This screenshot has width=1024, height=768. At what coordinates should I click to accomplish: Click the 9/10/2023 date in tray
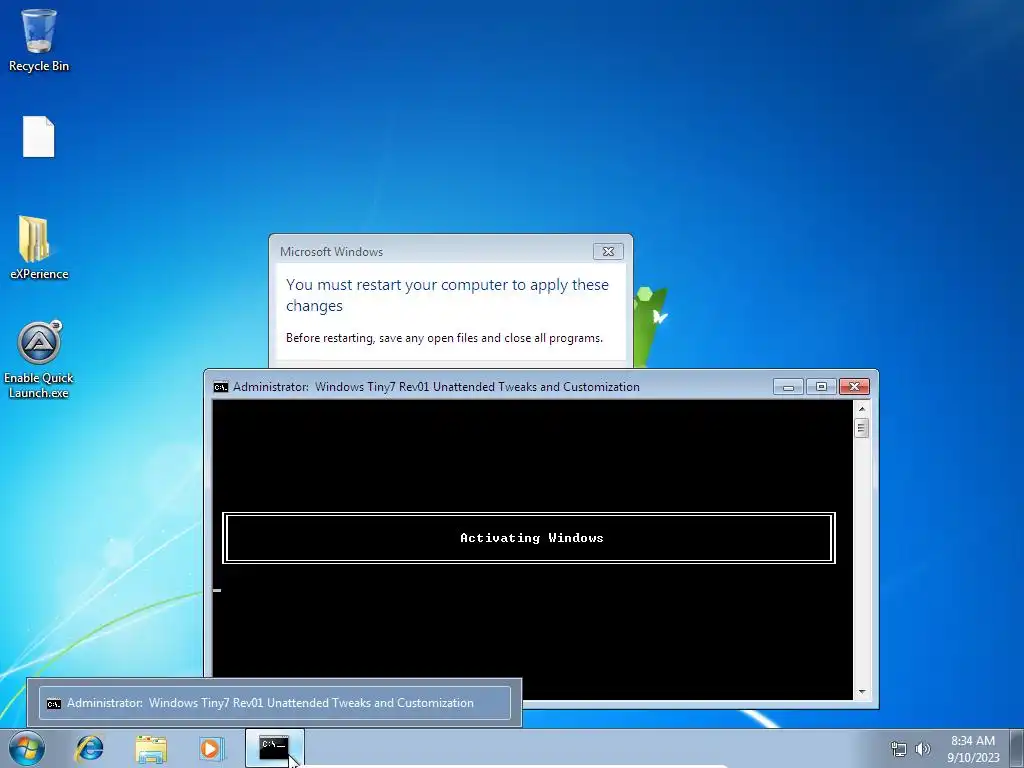tap(973, 758)
